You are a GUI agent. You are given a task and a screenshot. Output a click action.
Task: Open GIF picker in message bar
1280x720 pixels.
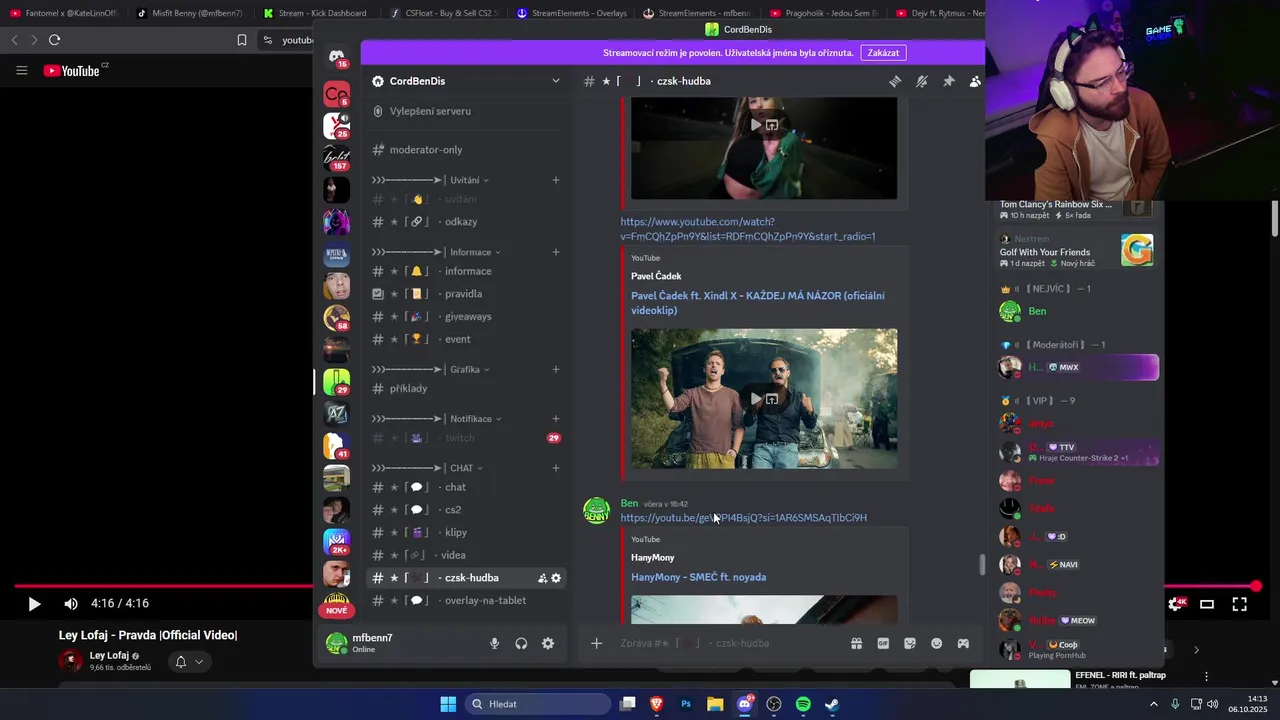pyautogui.click(x=883, y=643)
